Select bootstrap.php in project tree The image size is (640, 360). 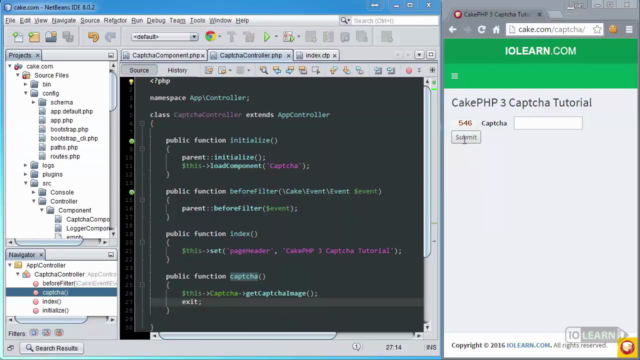69,129
